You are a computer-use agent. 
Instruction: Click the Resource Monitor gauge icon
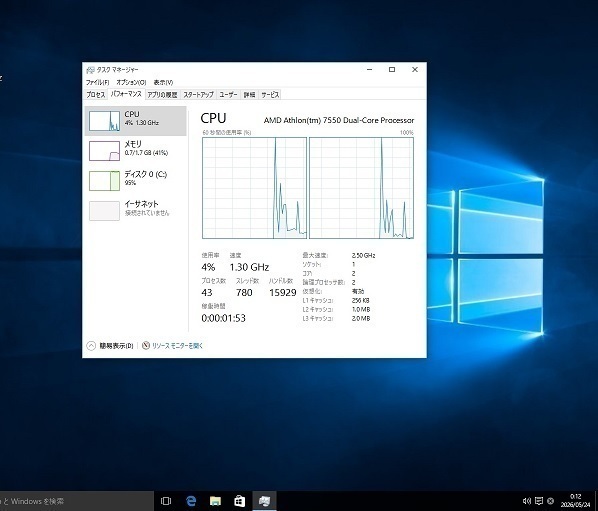click(146, 345)
